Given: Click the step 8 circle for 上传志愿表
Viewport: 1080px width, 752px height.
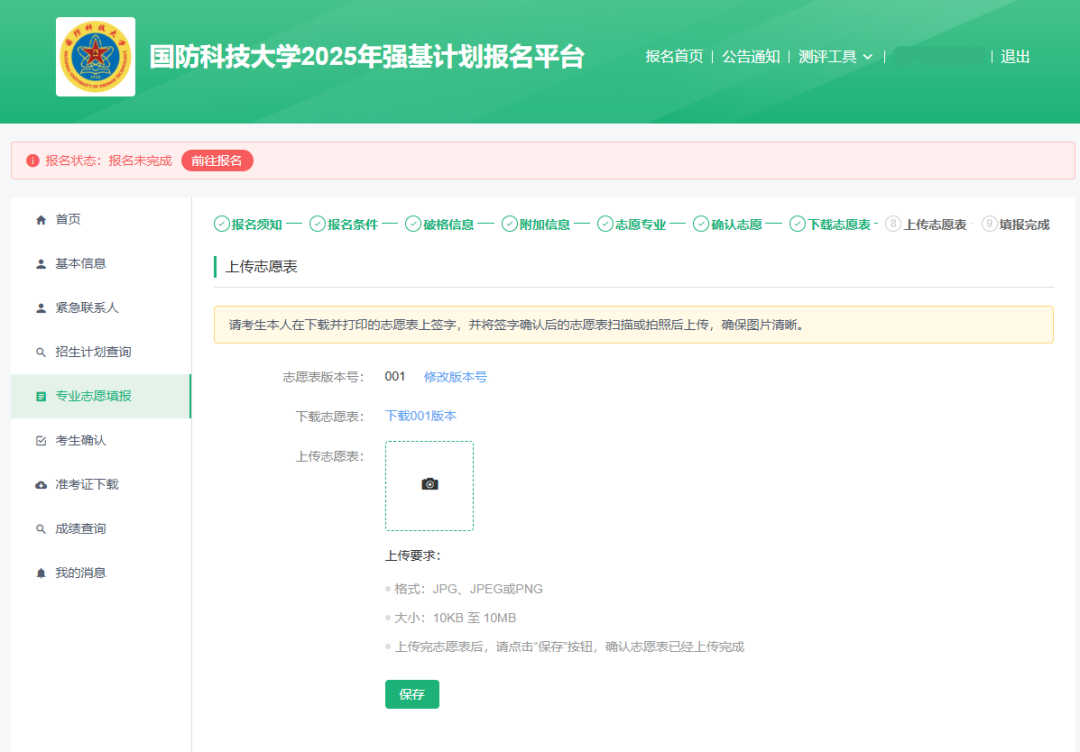Looking at the screenshot, I should pos(893,224).
